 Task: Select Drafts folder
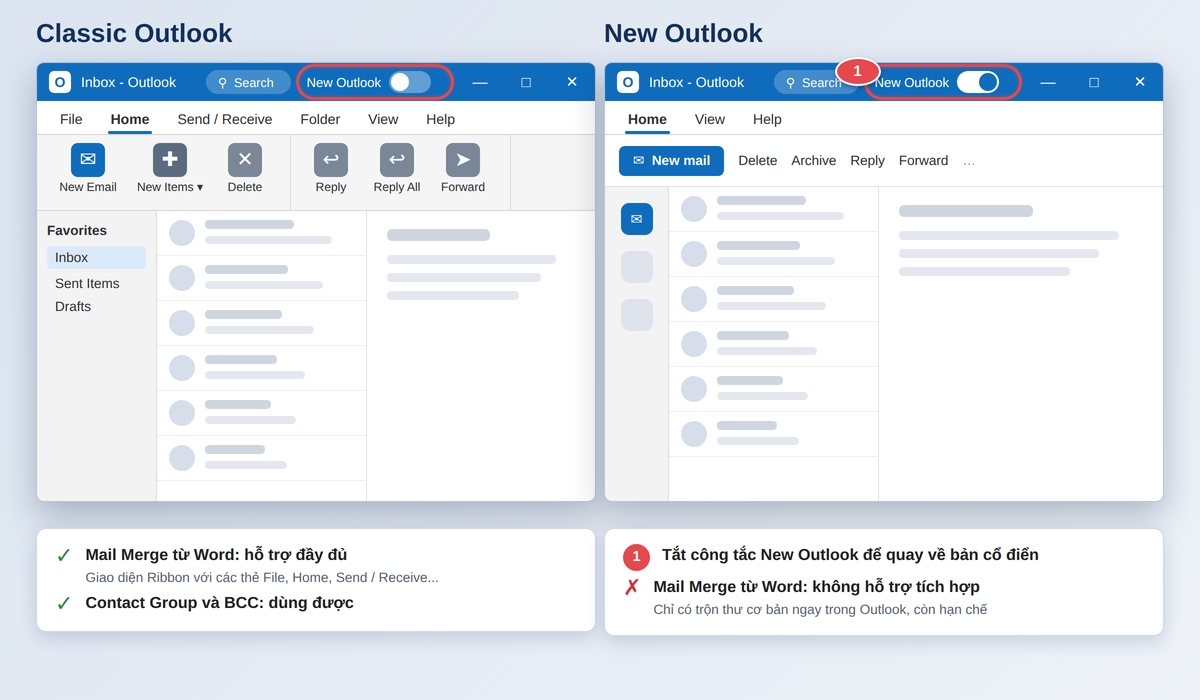pos(73,307)
